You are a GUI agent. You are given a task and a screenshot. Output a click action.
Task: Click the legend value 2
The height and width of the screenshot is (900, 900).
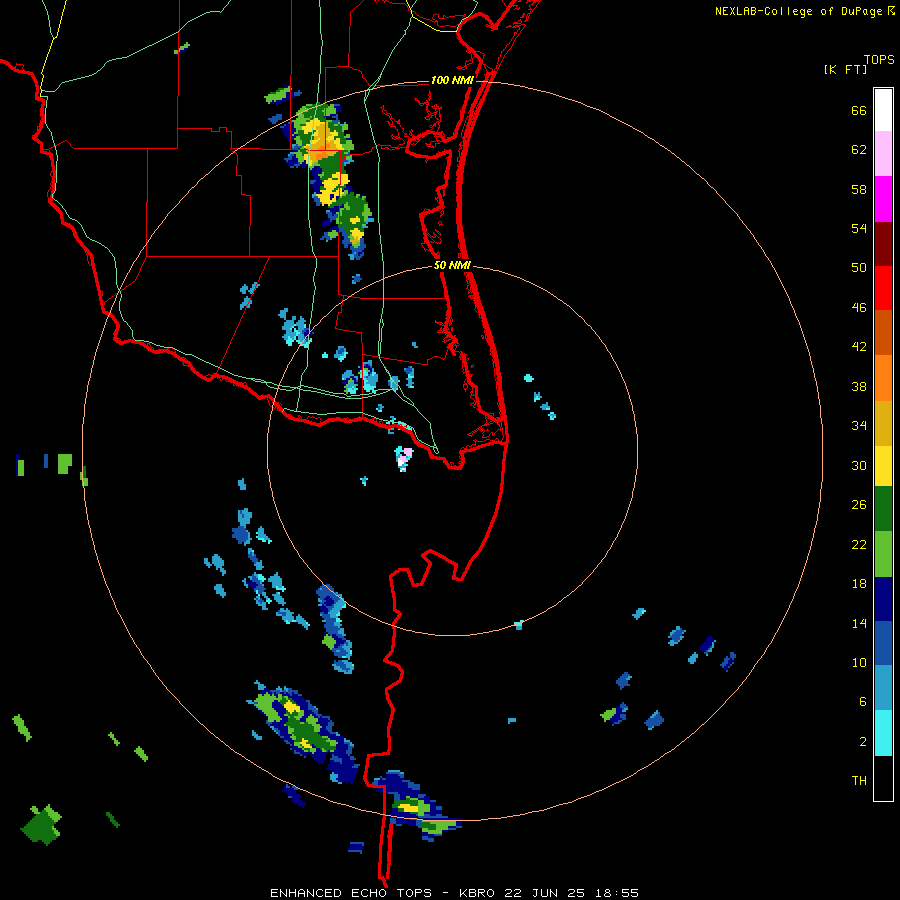click(863, 742)
